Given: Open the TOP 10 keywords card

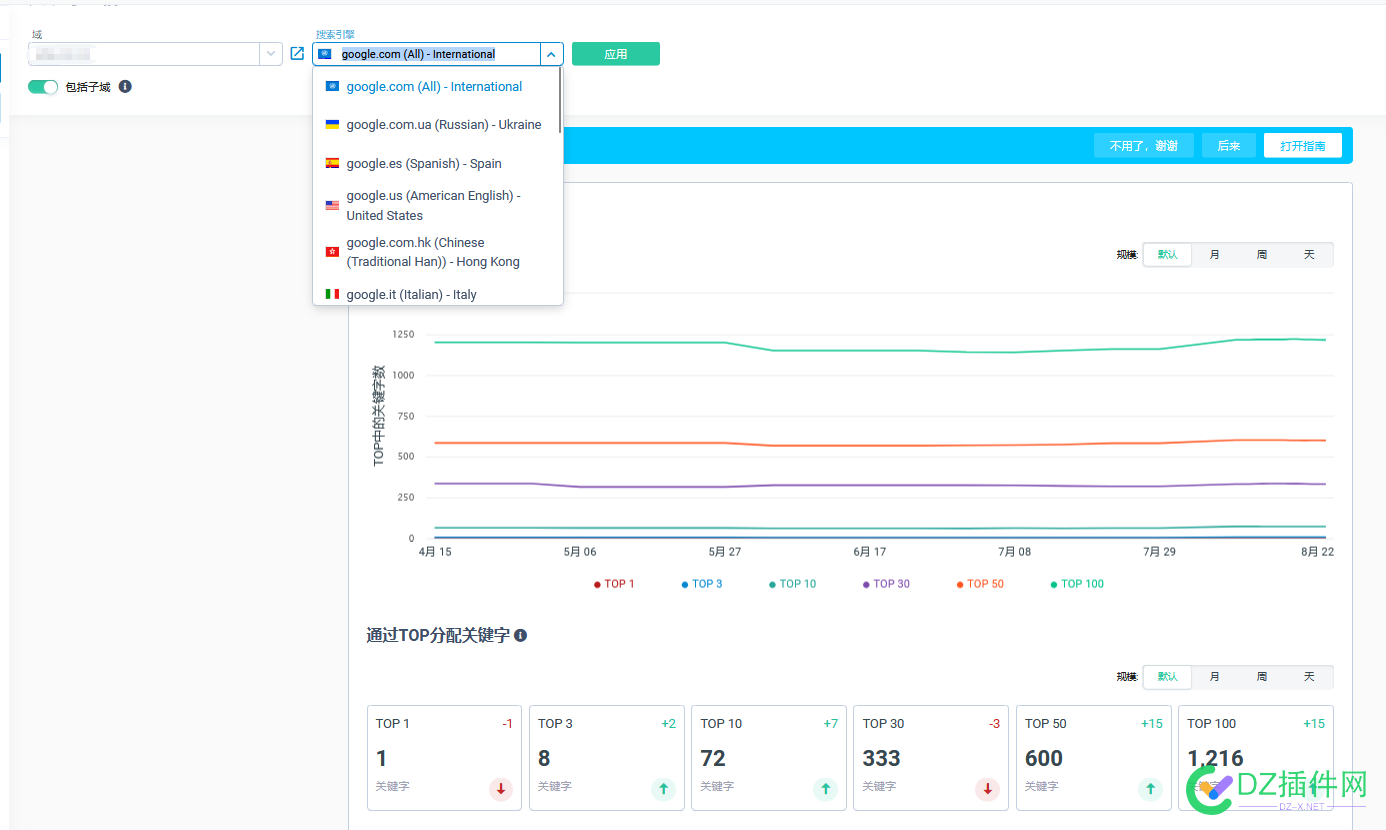Looking at the screenshot, I should 768,758.
